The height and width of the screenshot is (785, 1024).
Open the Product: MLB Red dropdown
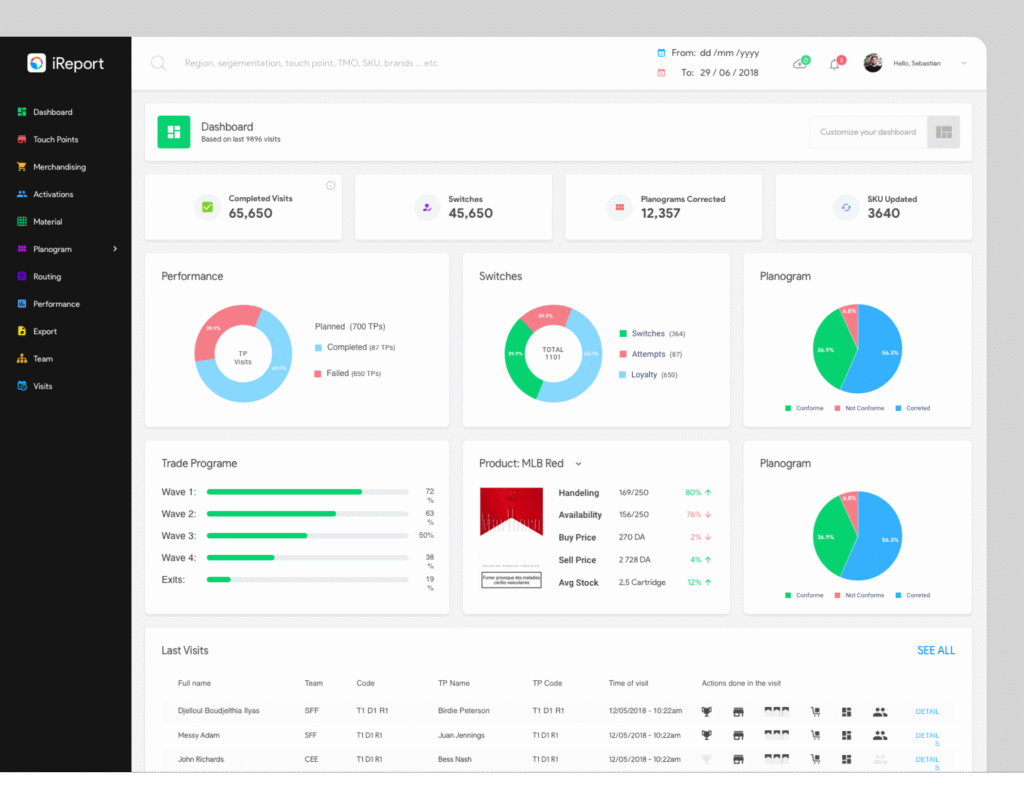[x=578, y=464]
